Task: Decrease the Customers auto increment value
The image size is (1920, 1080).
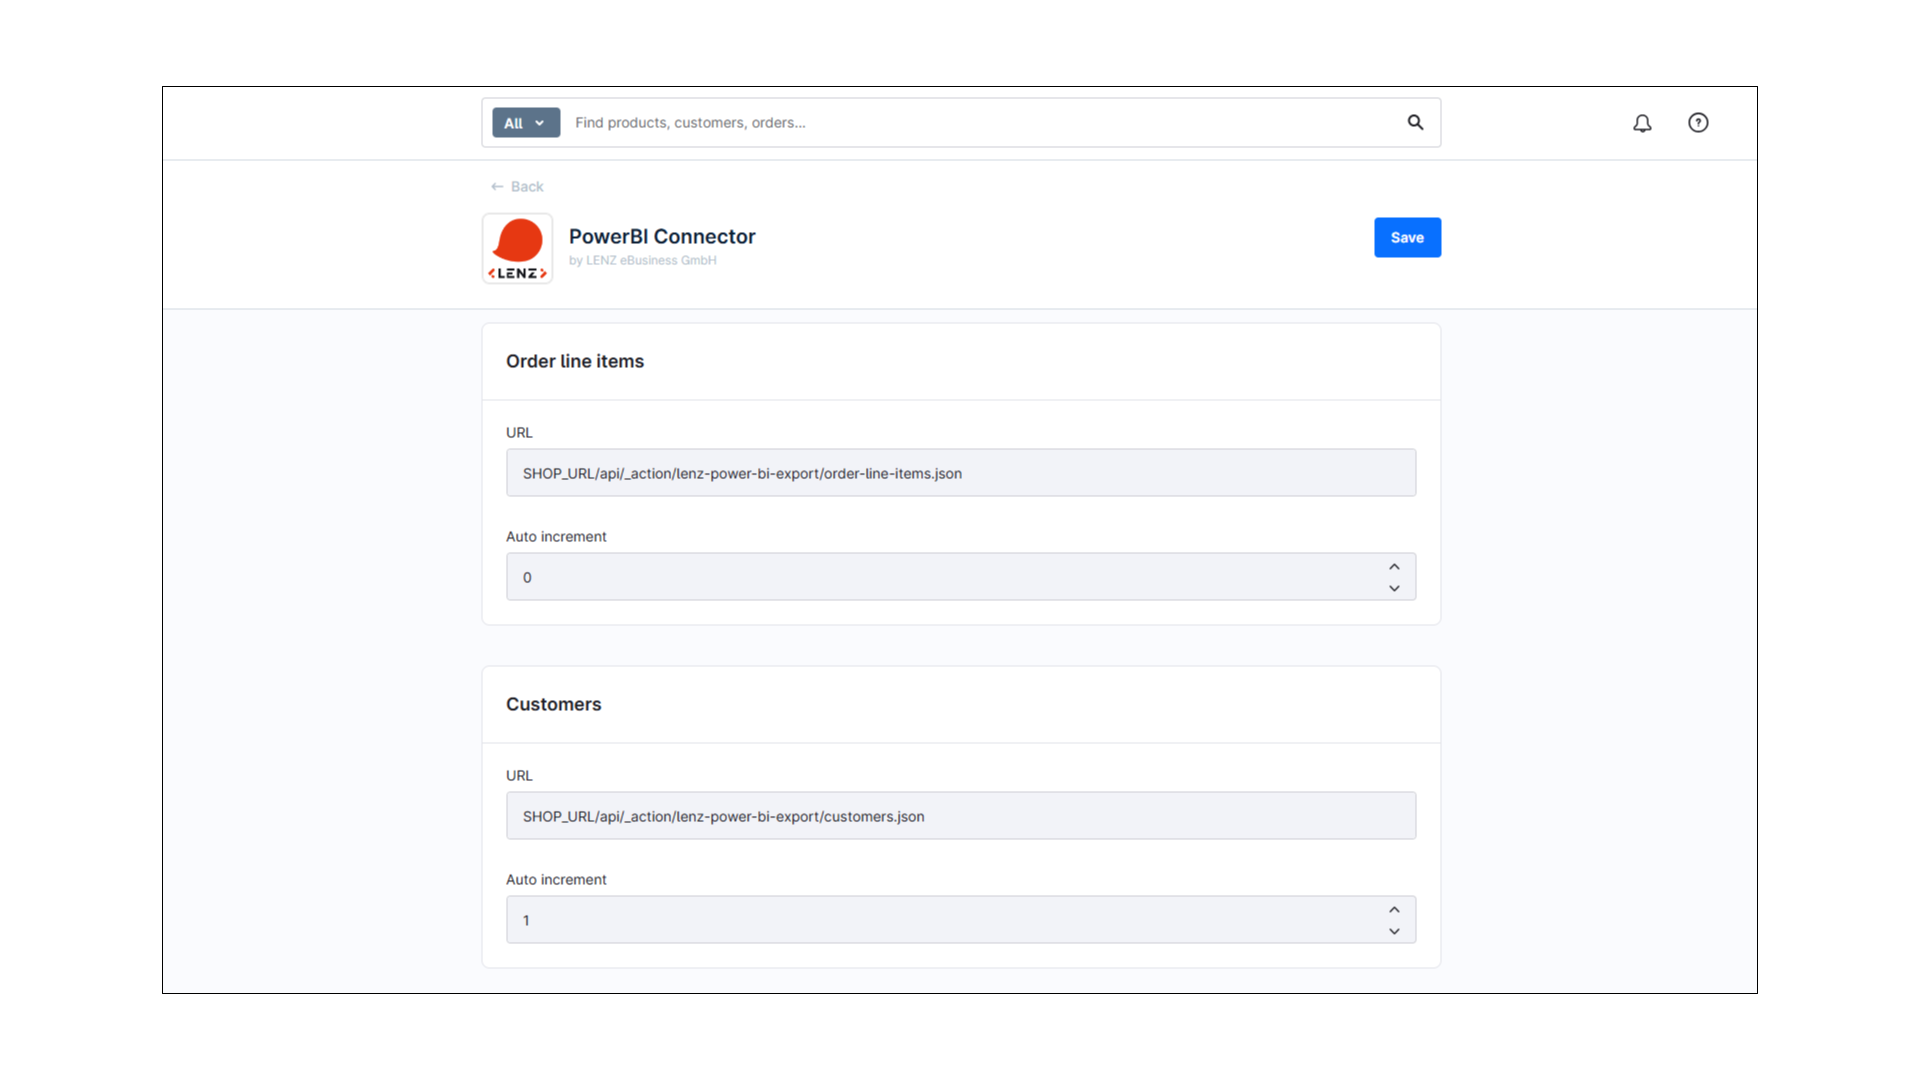Action: [x=1394, y=932]
